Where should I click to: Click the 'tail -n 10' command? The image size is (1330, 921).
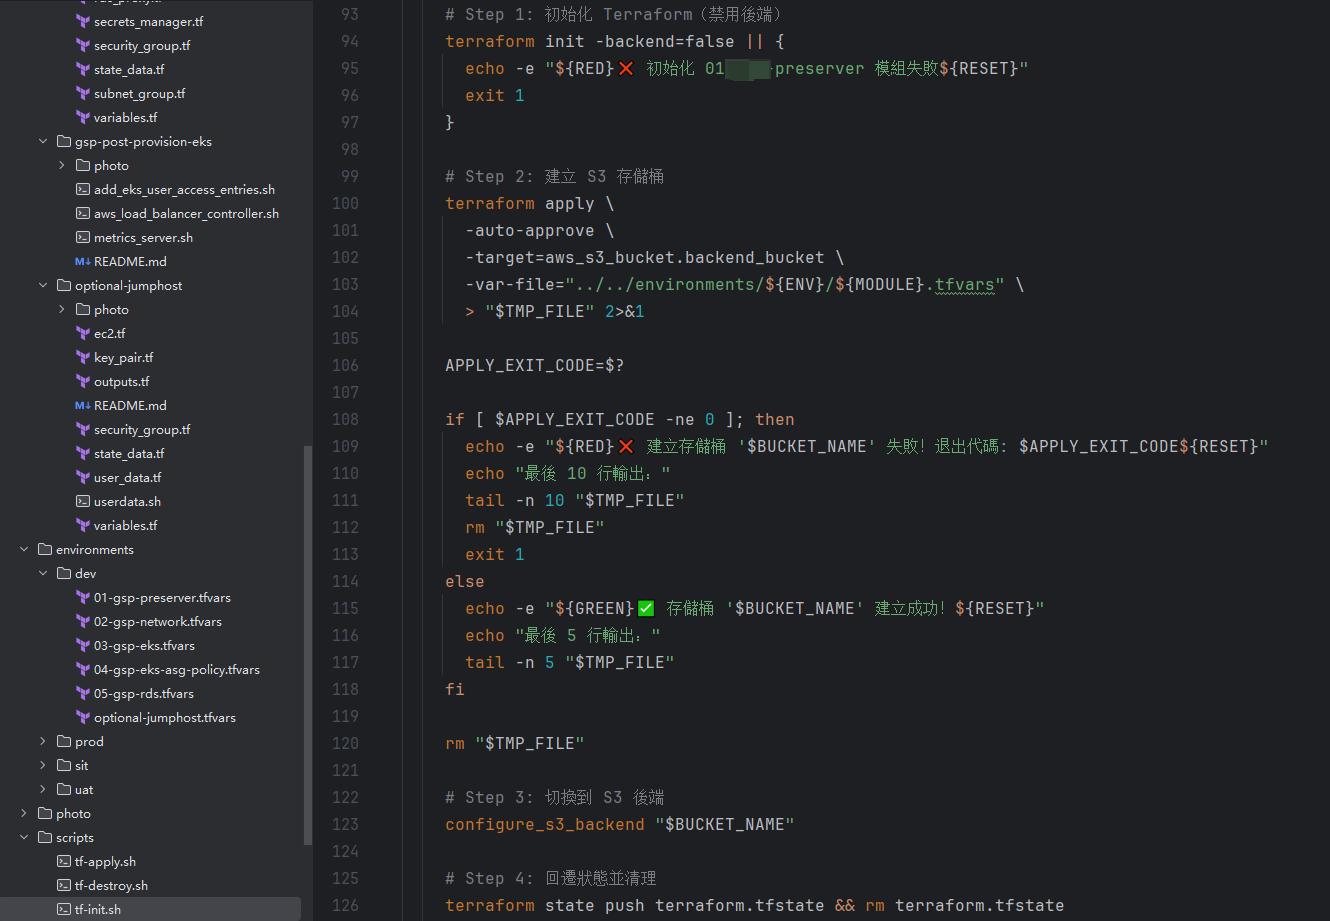[x=515, y=501]
